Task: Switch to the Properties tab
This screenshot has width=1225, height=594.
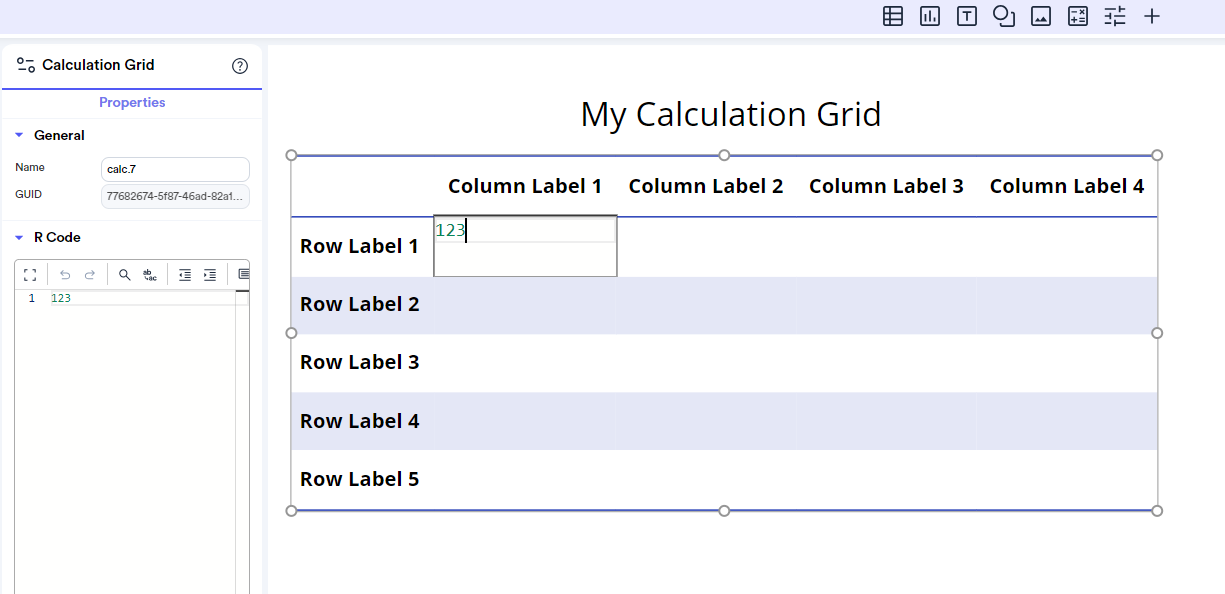Action: click(x=132, y=103)
